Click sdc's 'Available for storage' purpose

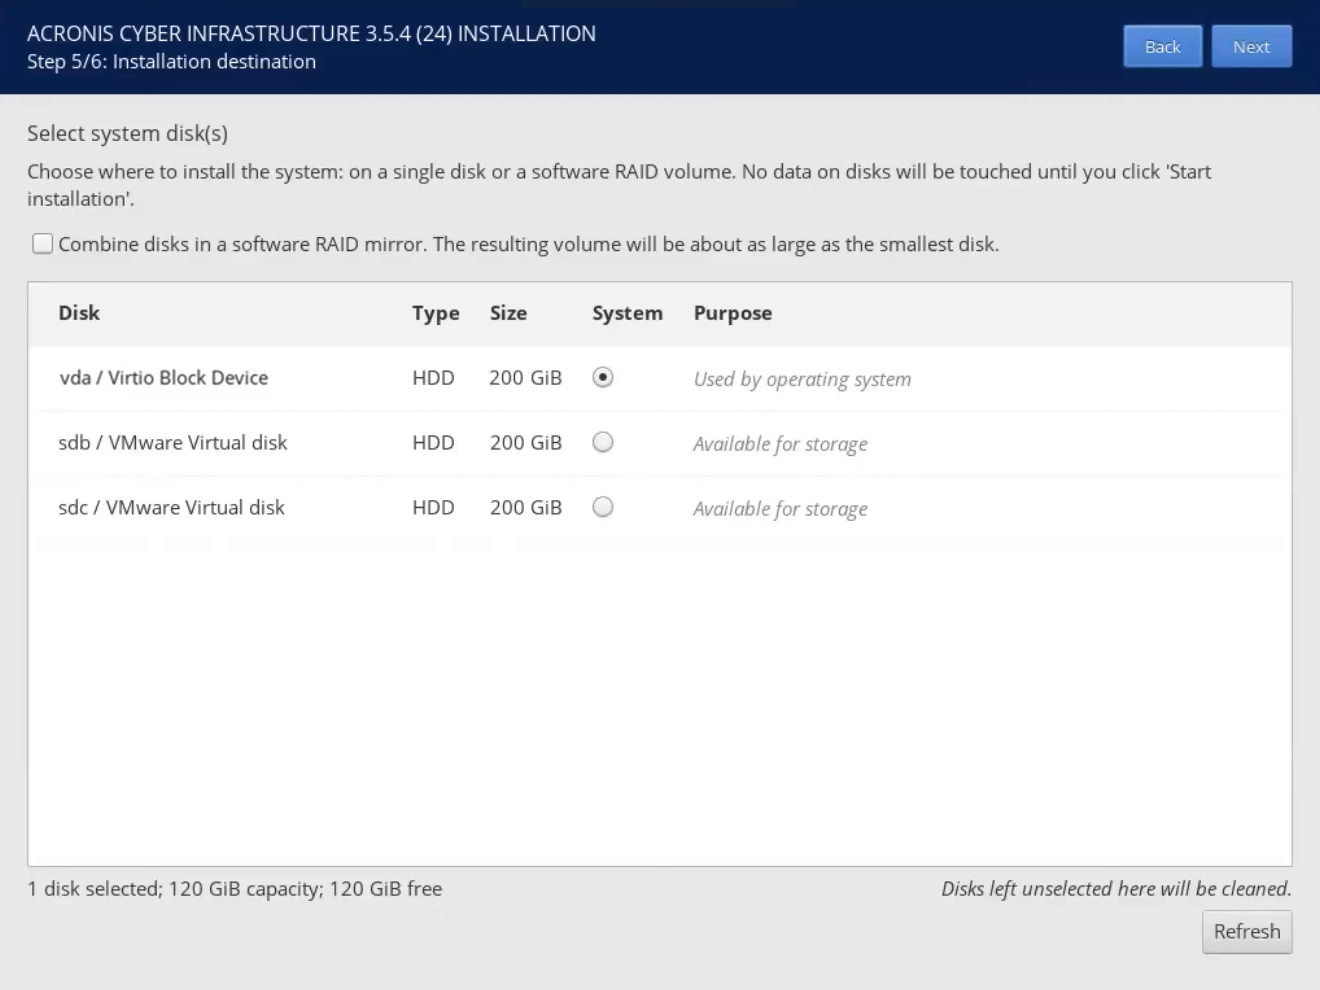pos(780,509)
